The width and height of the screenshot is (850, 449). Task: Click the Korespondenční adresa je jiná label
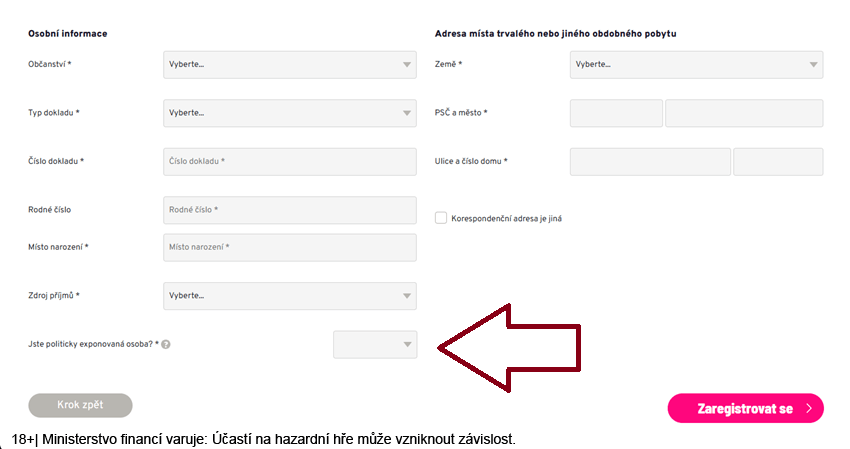point(506,219)
